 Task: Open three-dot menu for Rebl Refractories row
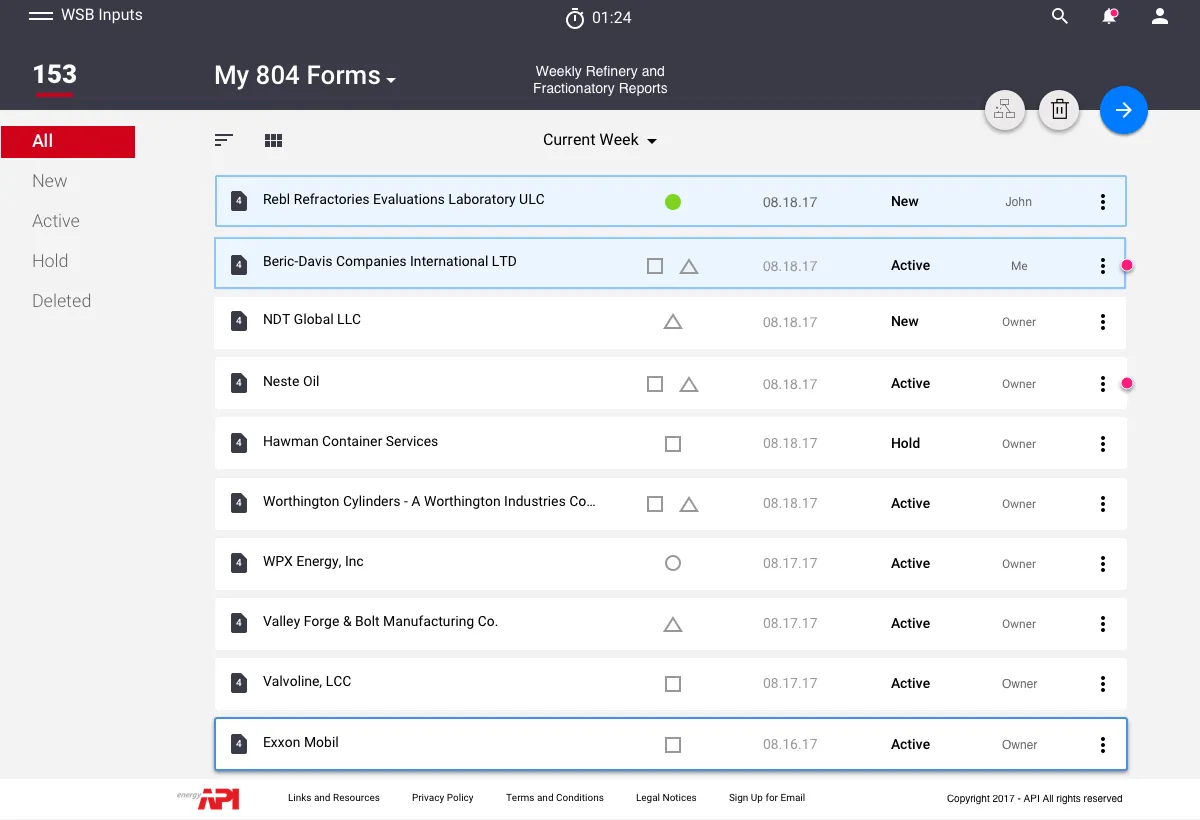[x=1103, y=202]
